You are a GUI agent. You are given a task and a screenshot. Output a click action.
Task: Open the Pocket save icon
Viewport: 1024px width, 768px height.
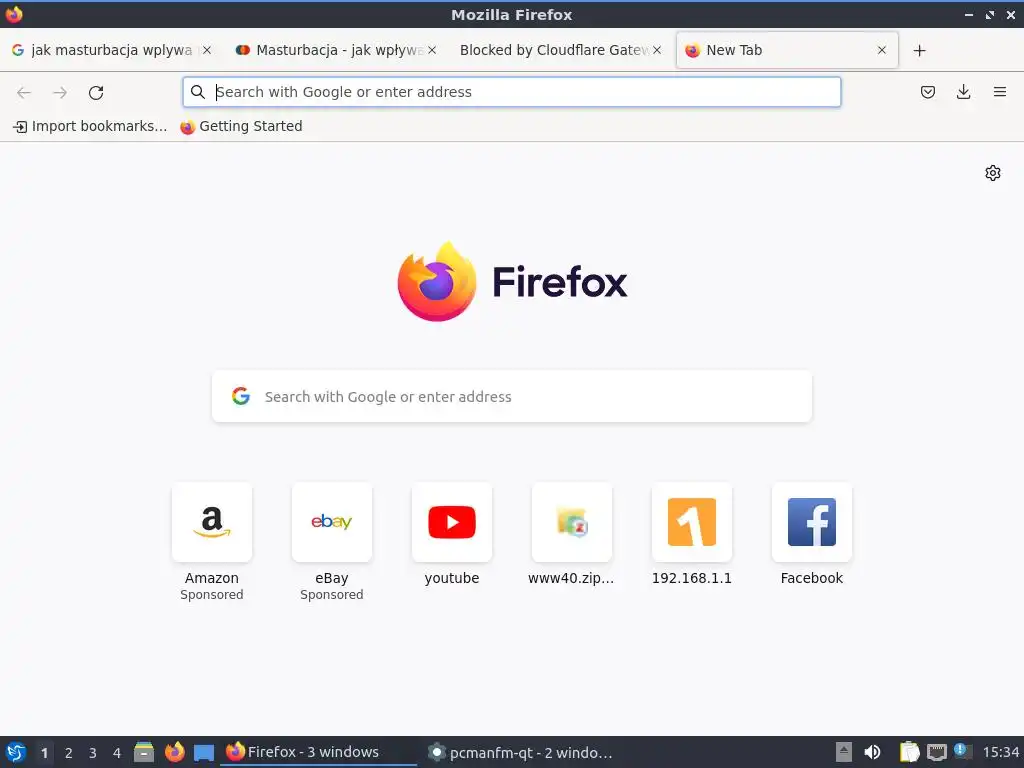(927, 92)
